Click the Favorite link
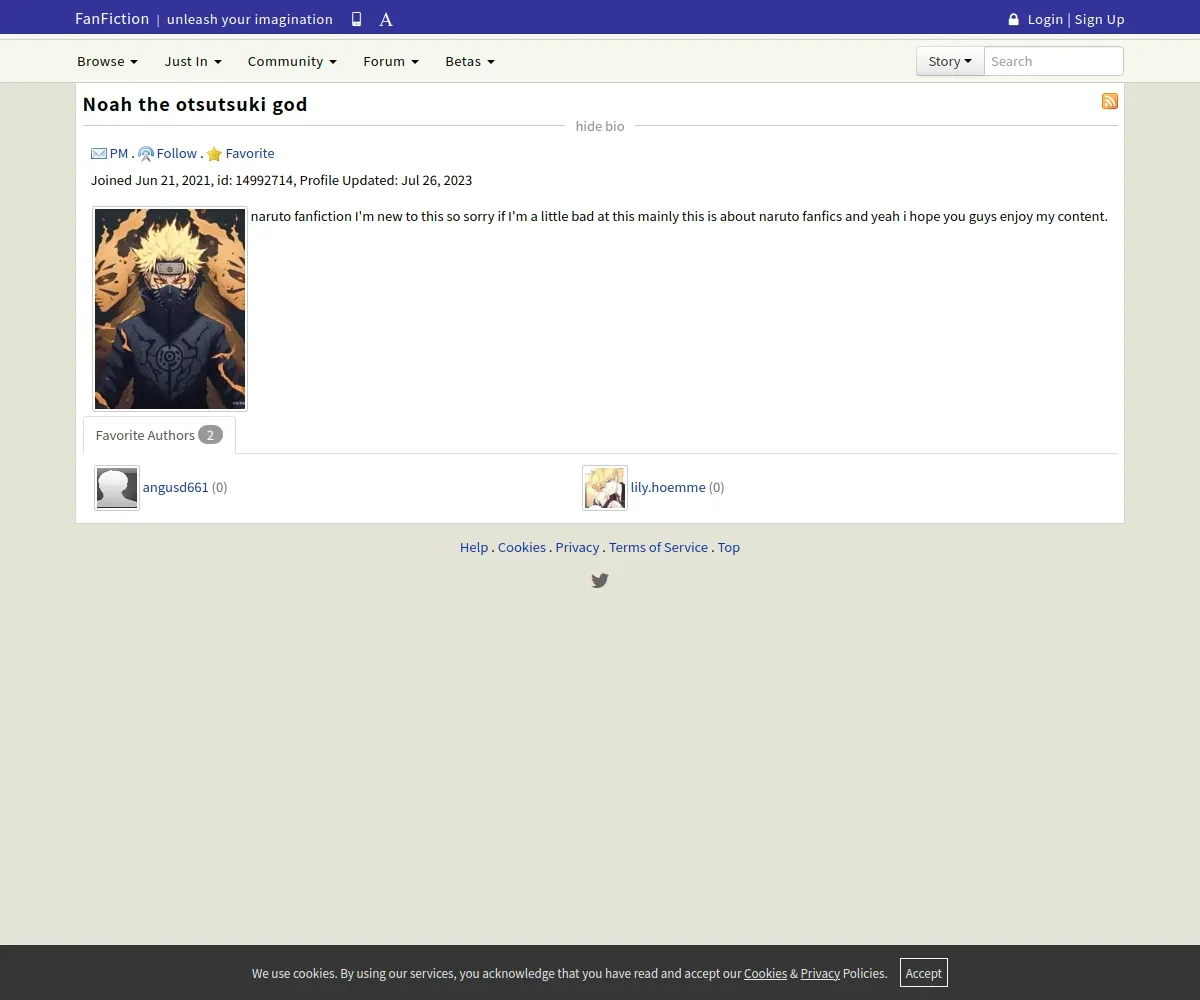 pos(250,153)
